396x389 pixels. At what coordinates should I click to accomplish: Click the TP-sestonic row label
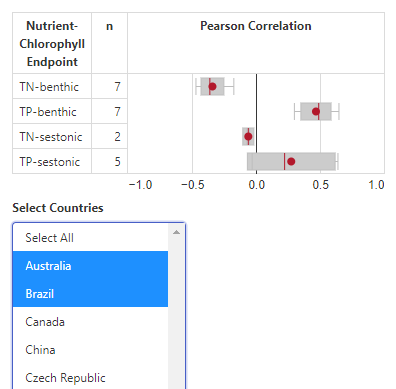click(x=50, y=162)
